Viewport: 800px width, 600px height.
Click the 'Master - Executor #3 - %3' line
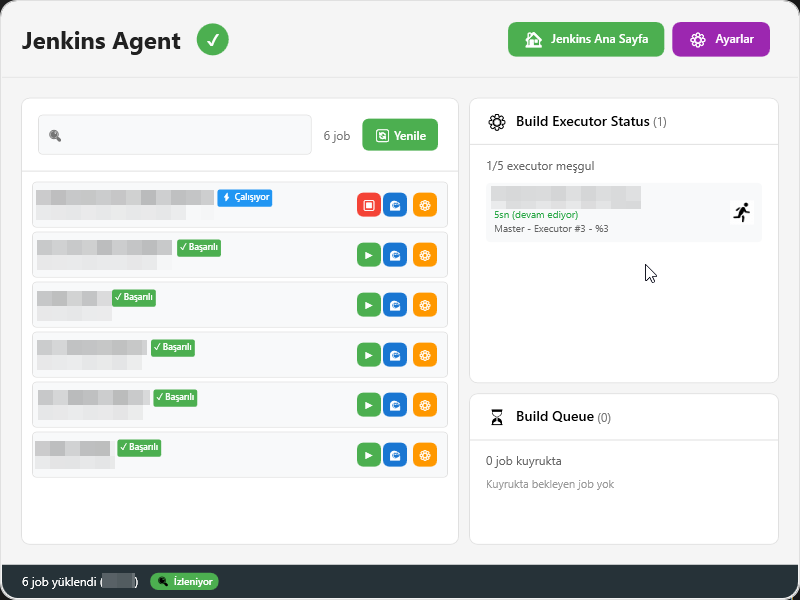pyautogui.click(x=551, y=229)
